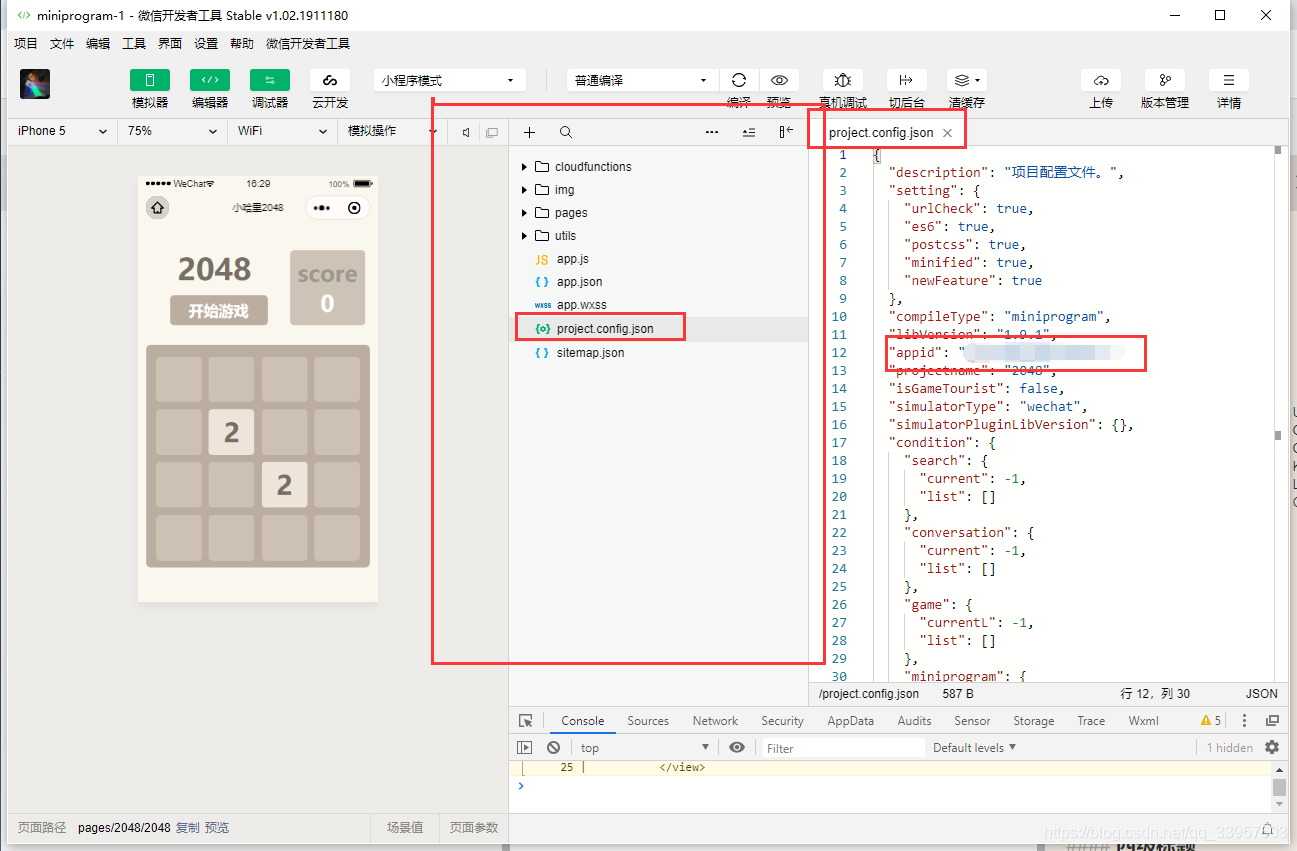Switch to the Network tab
1297x851 pixels.
[715, 721]
